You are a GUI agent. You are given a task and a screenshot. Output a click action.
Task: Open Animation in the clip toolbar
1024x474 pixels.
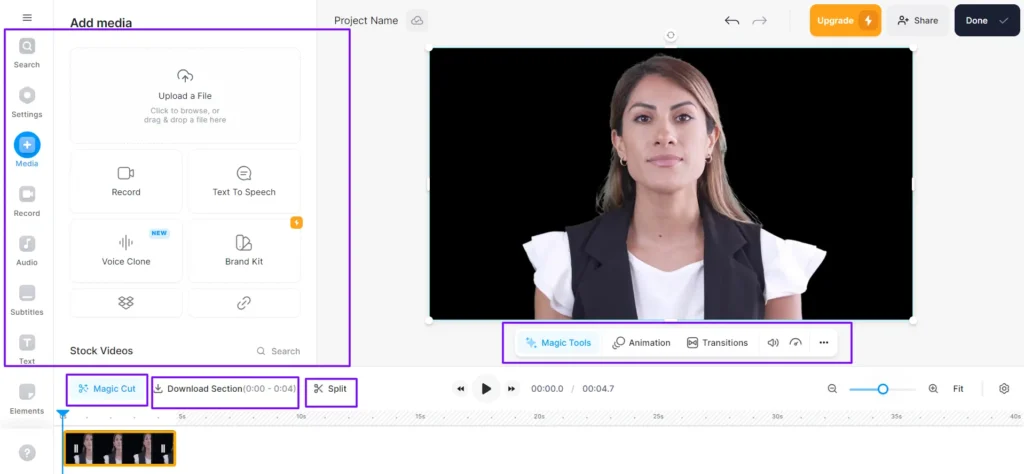(641, 343)
